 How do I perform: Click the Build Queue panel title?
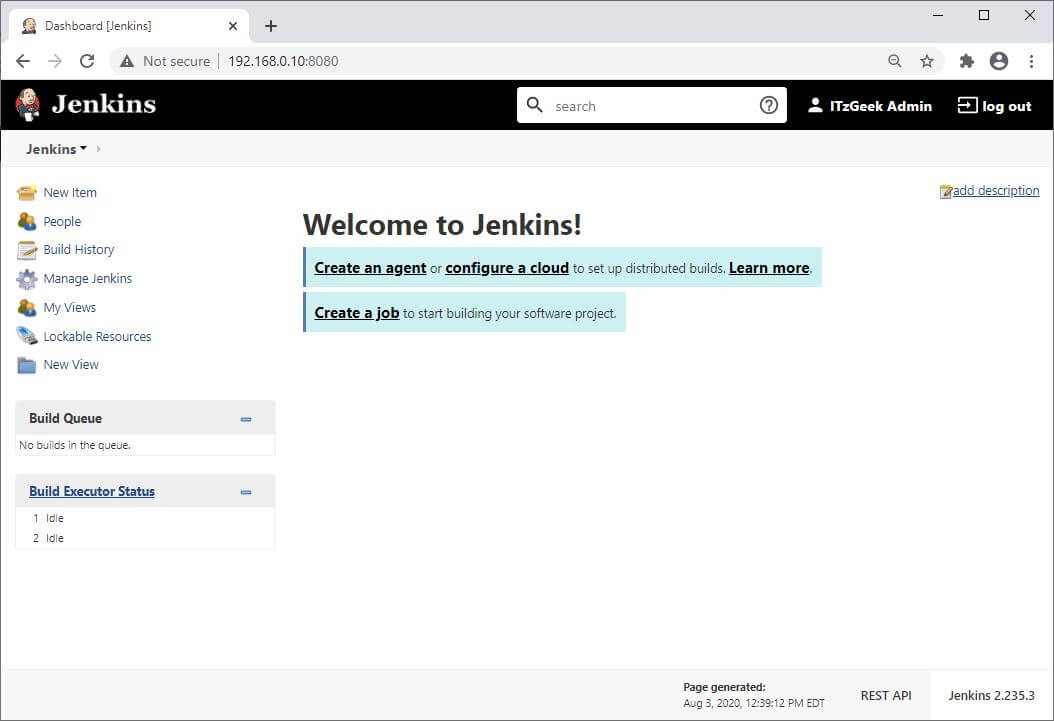[65, 419]
